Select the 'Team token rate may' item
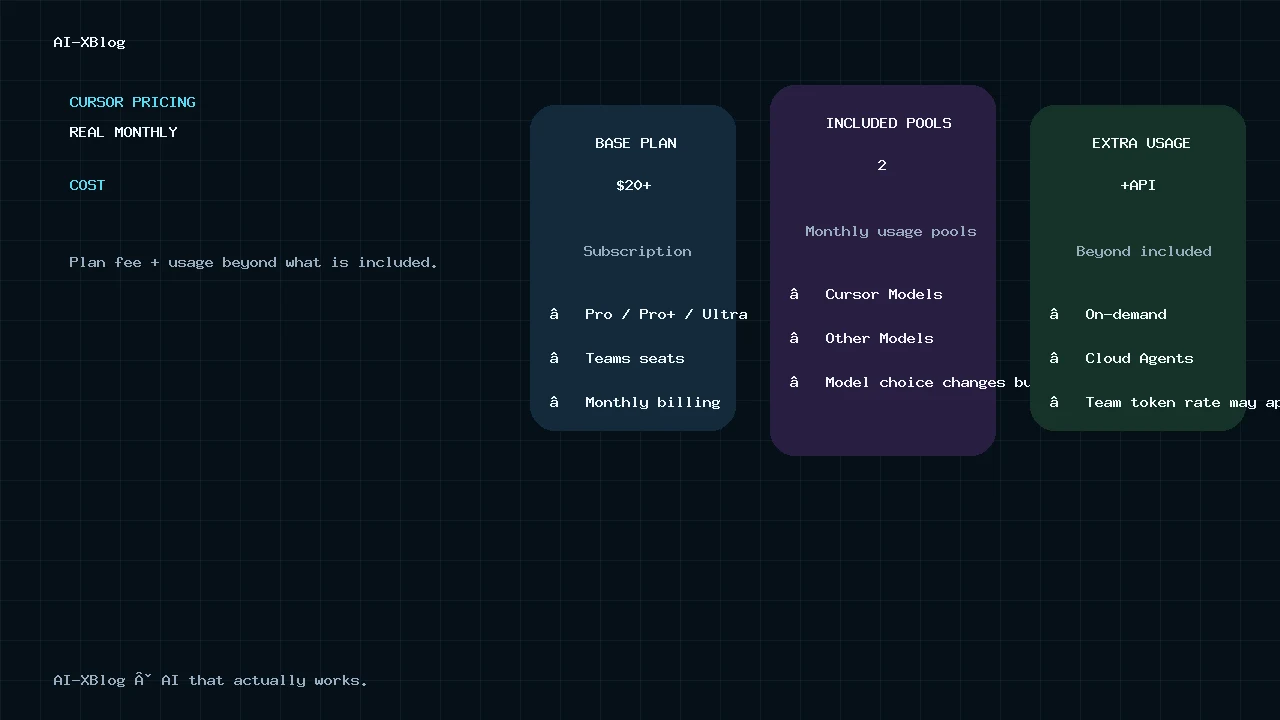1280x720 pixels. pyautogui.click(x=1182, y=402)
